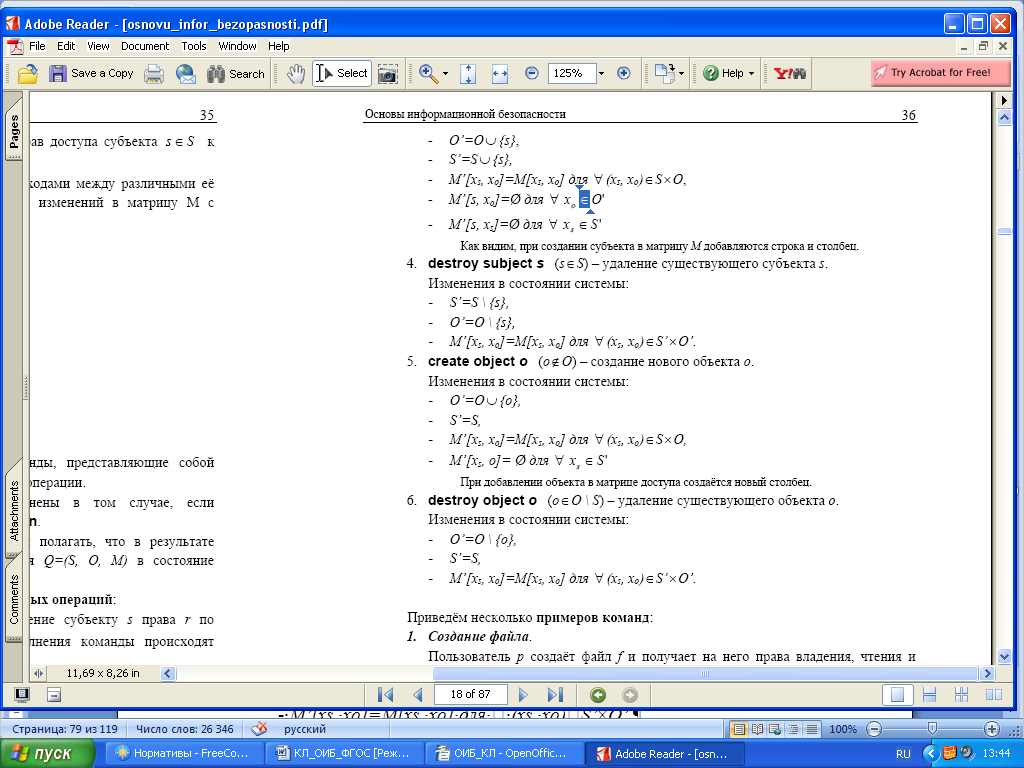The image size is (1024, 768).
Task: Click vertical scrollbar up arrow
Action: pyautogui.click(x=1005, y=118)
